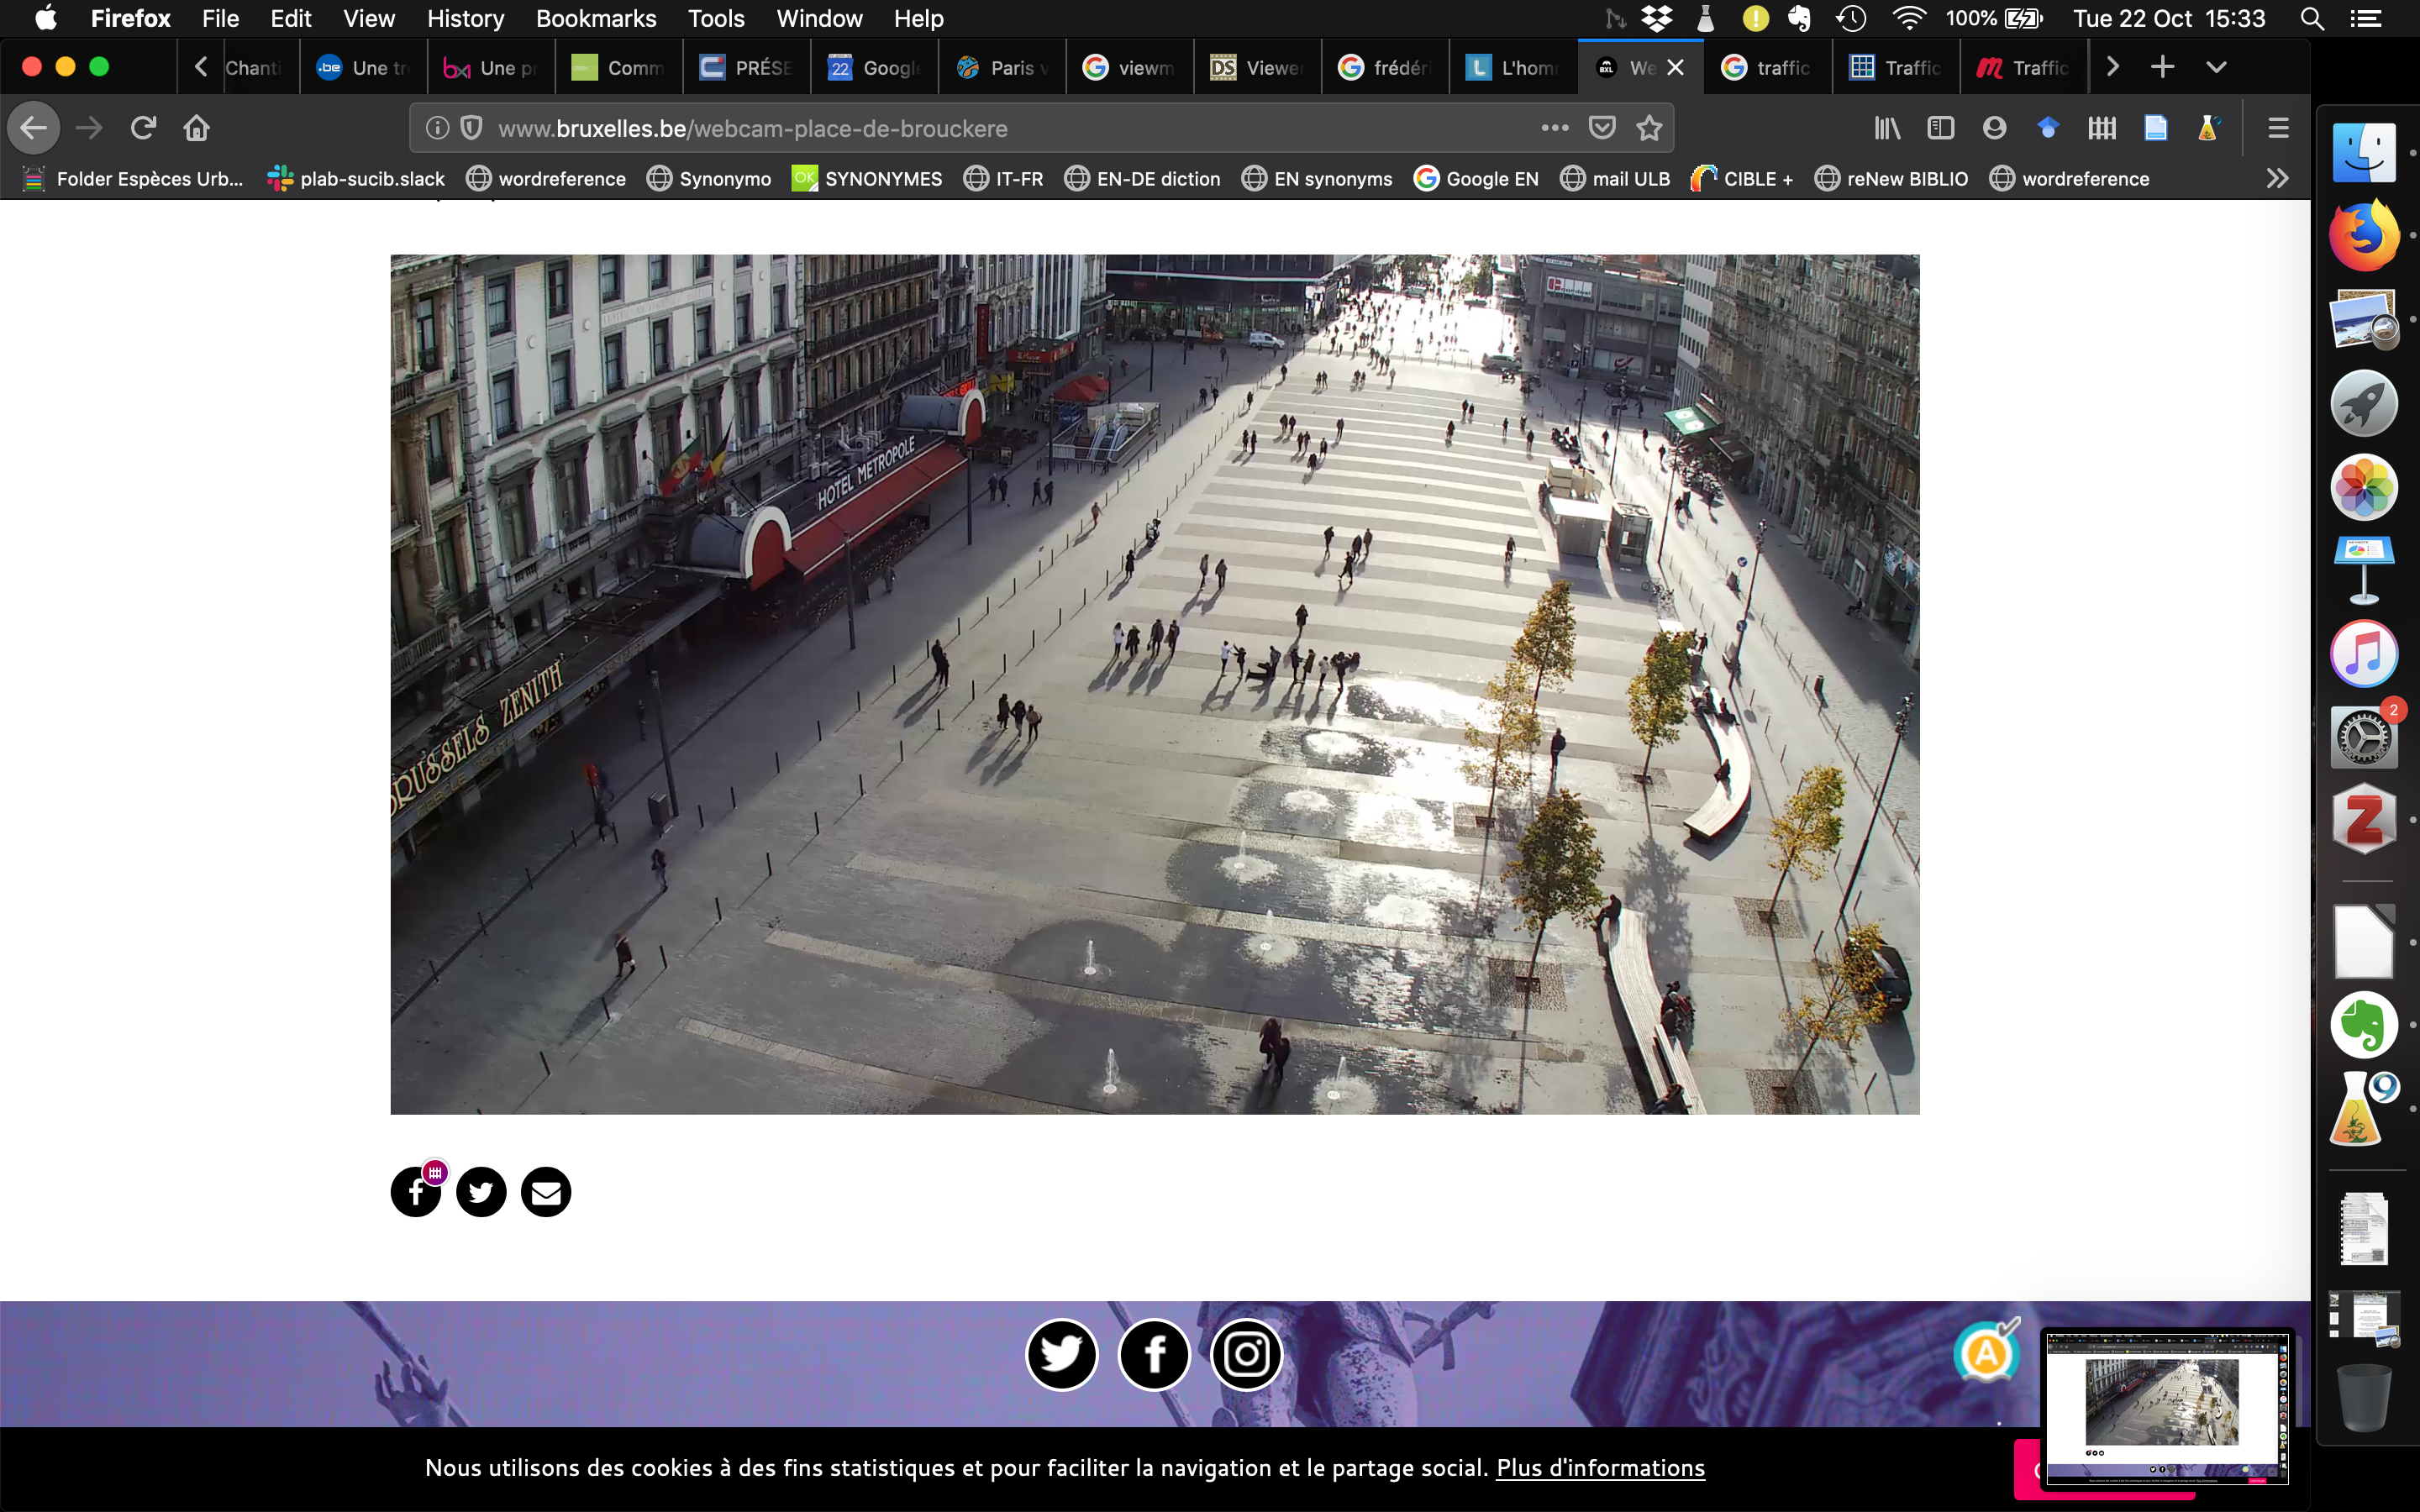Screen dimensions: 2420x1512
Task: Switch to the PRÉSE tab
Action: click(747, 67)
